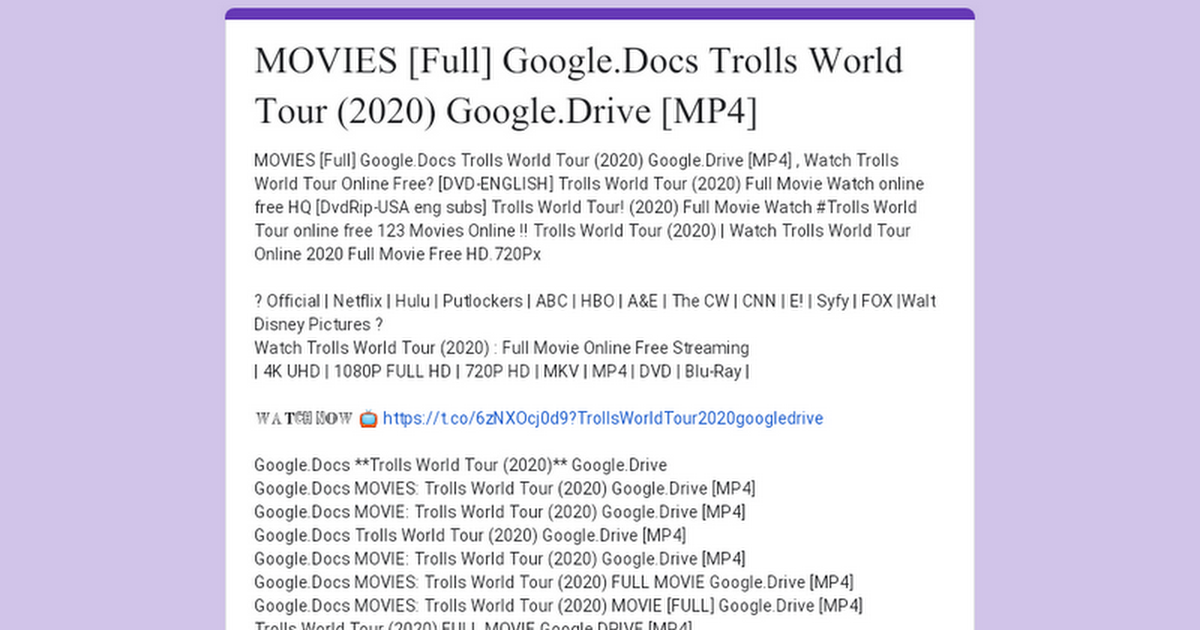
Task: Click 'Disney Pictures ?' text
Action: (x=319, y=324)
